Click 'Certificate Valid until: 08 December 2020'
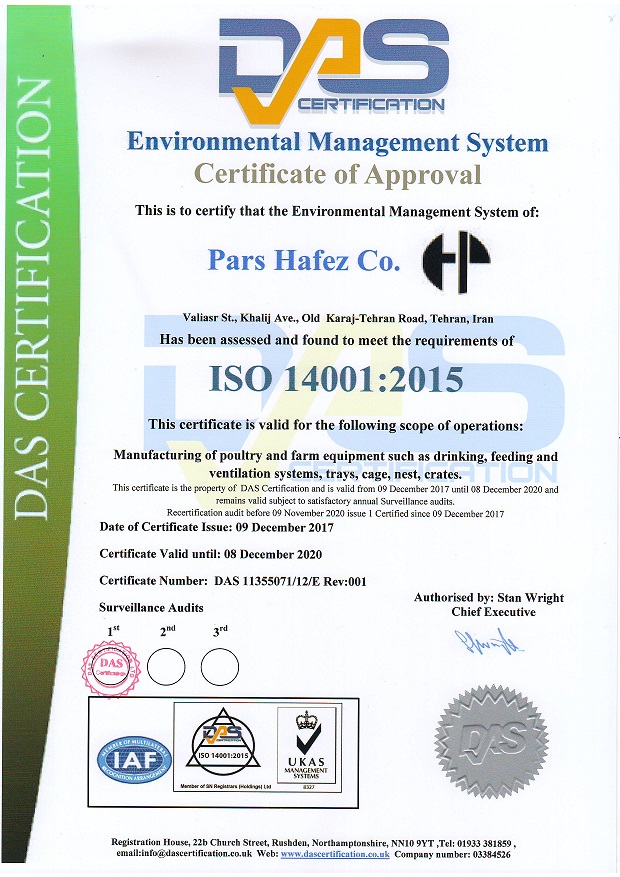The width and height of the screenshot is (620, 877). click(x=211, y=554)
